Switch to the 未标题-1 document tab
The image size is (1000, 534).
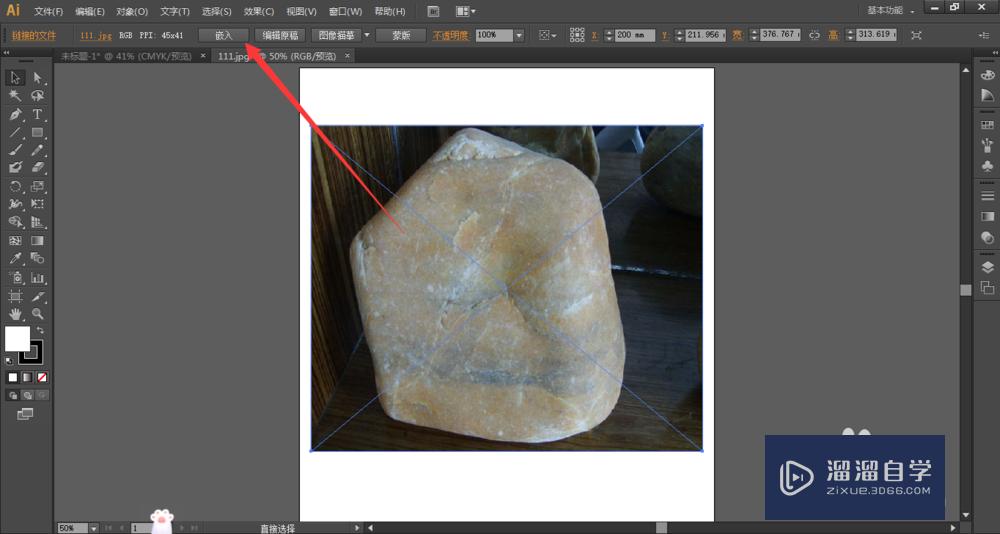click(x=126, y=56)
